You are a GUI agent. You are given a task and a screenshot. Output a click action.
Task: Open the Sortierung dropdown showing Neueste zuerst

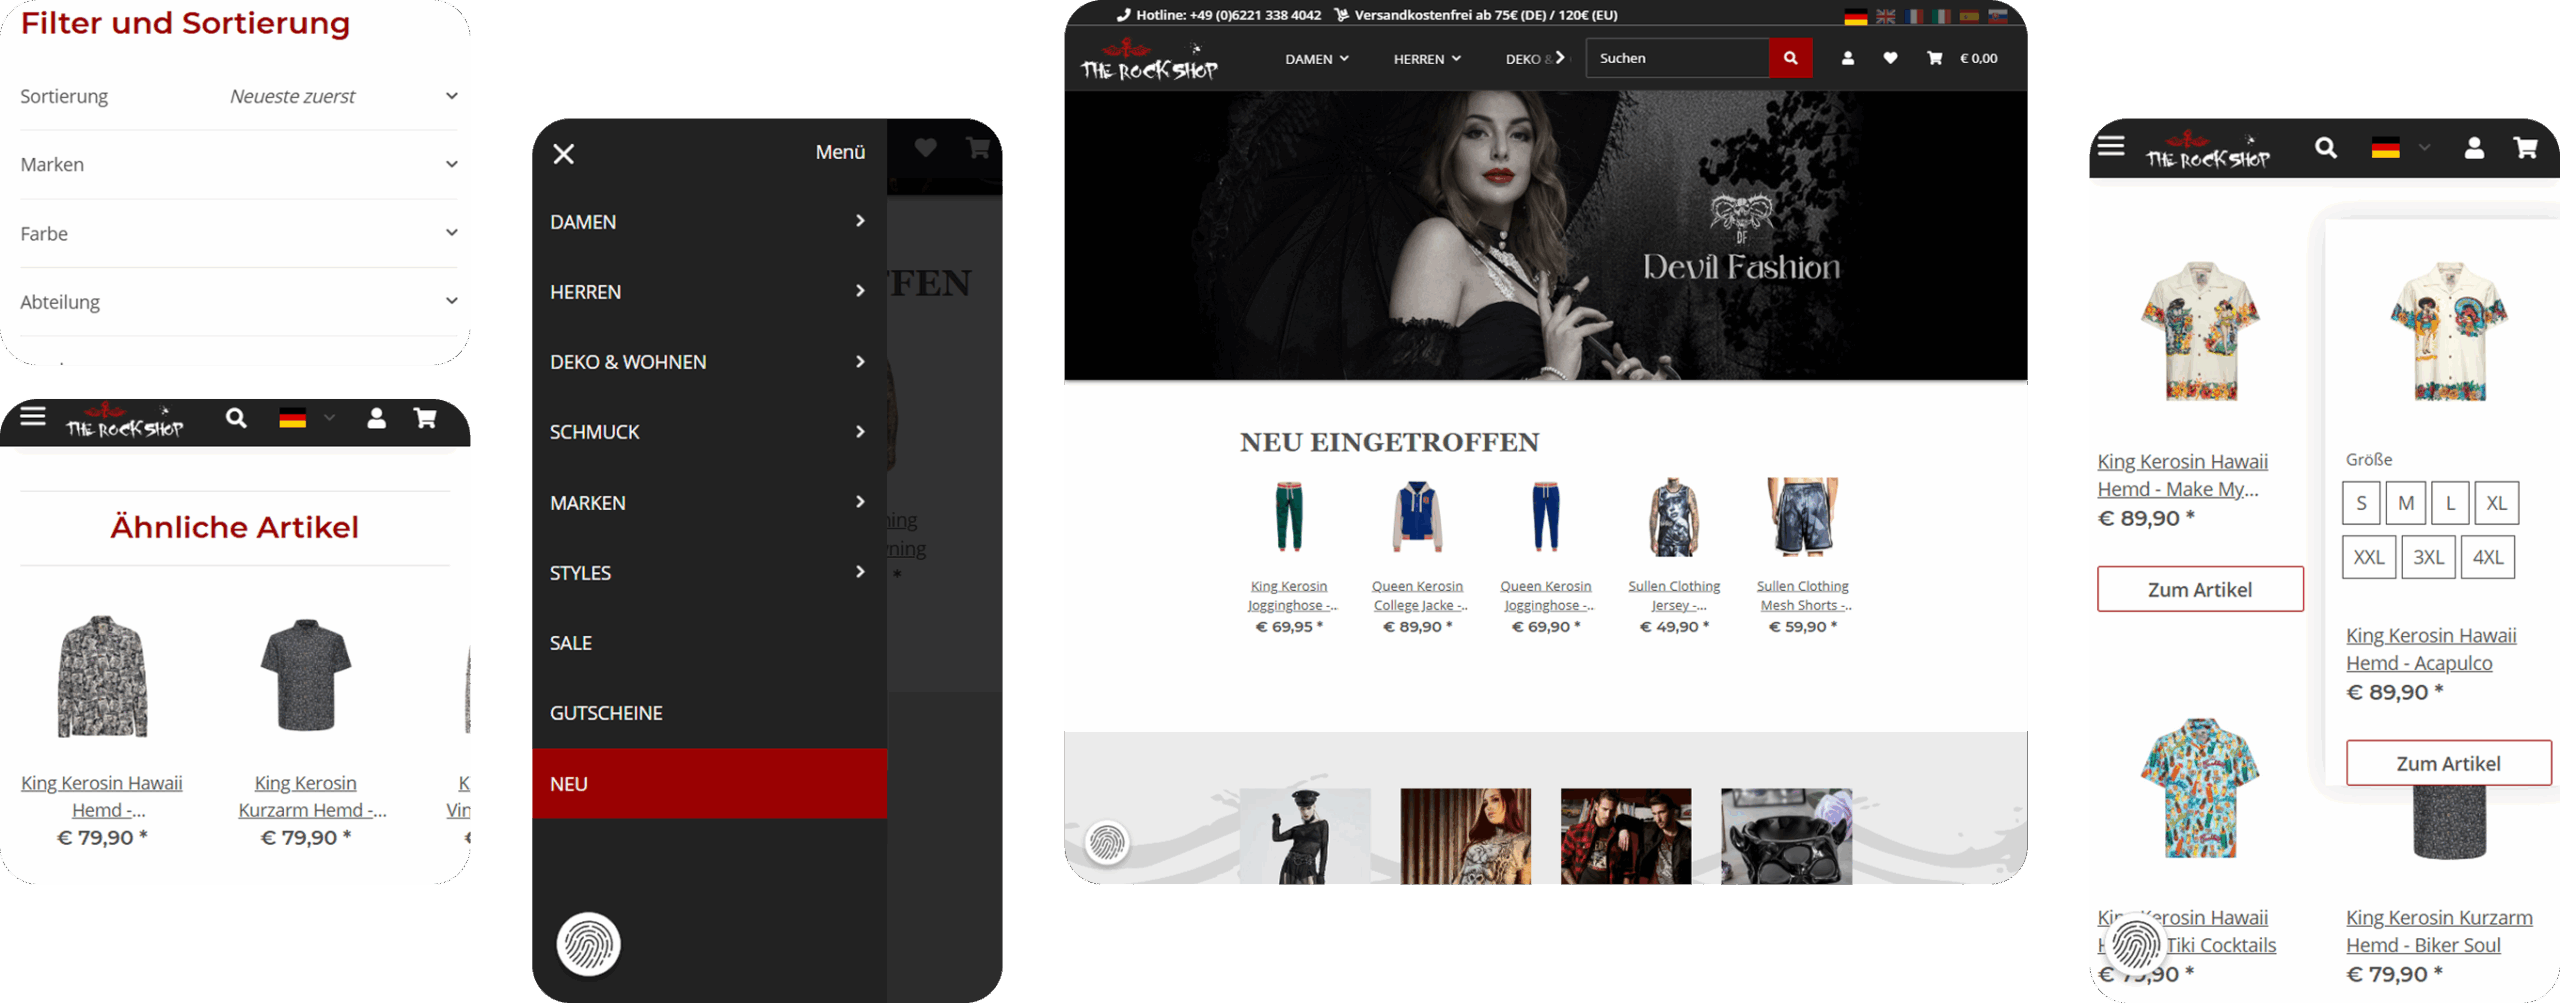(340, 97)
